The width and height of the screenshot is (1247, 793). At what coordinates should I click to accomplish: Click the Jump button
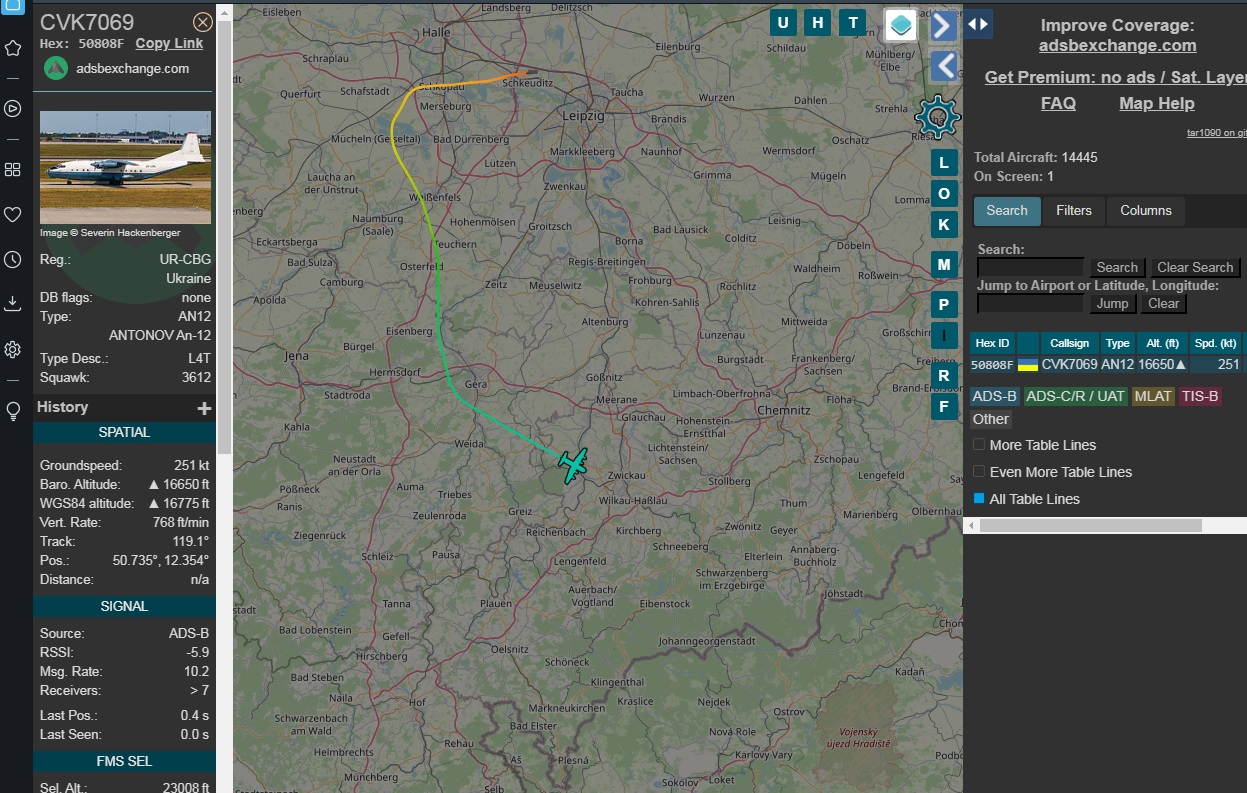(1112, 304)
